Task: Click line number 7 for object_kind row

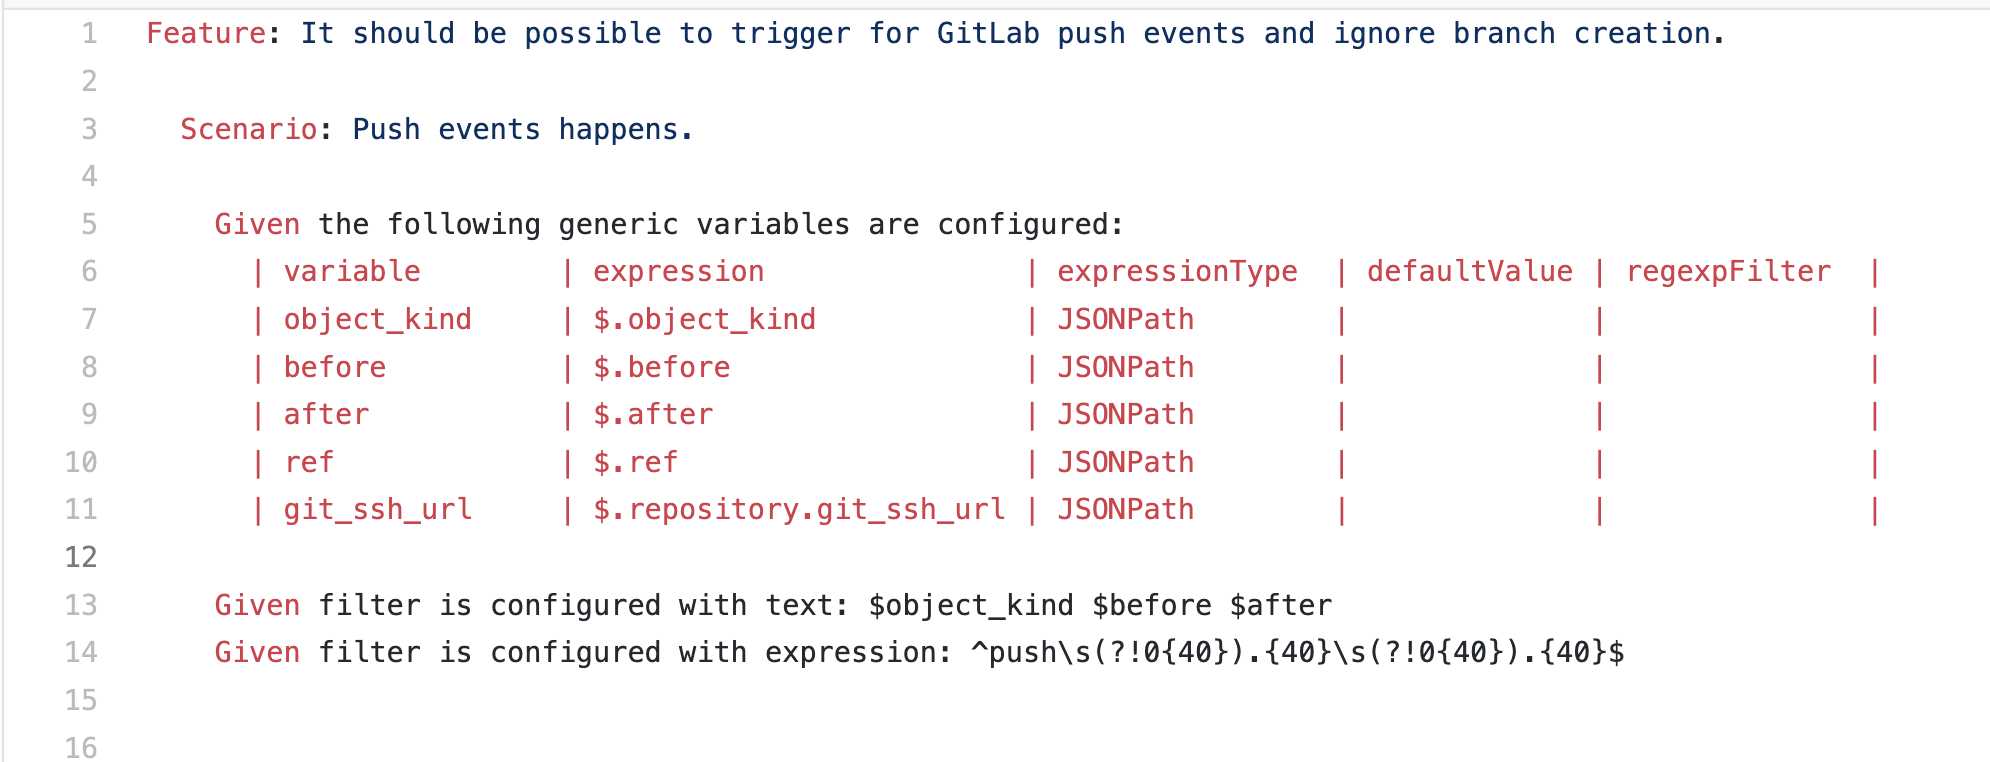Action: (89, 319)
